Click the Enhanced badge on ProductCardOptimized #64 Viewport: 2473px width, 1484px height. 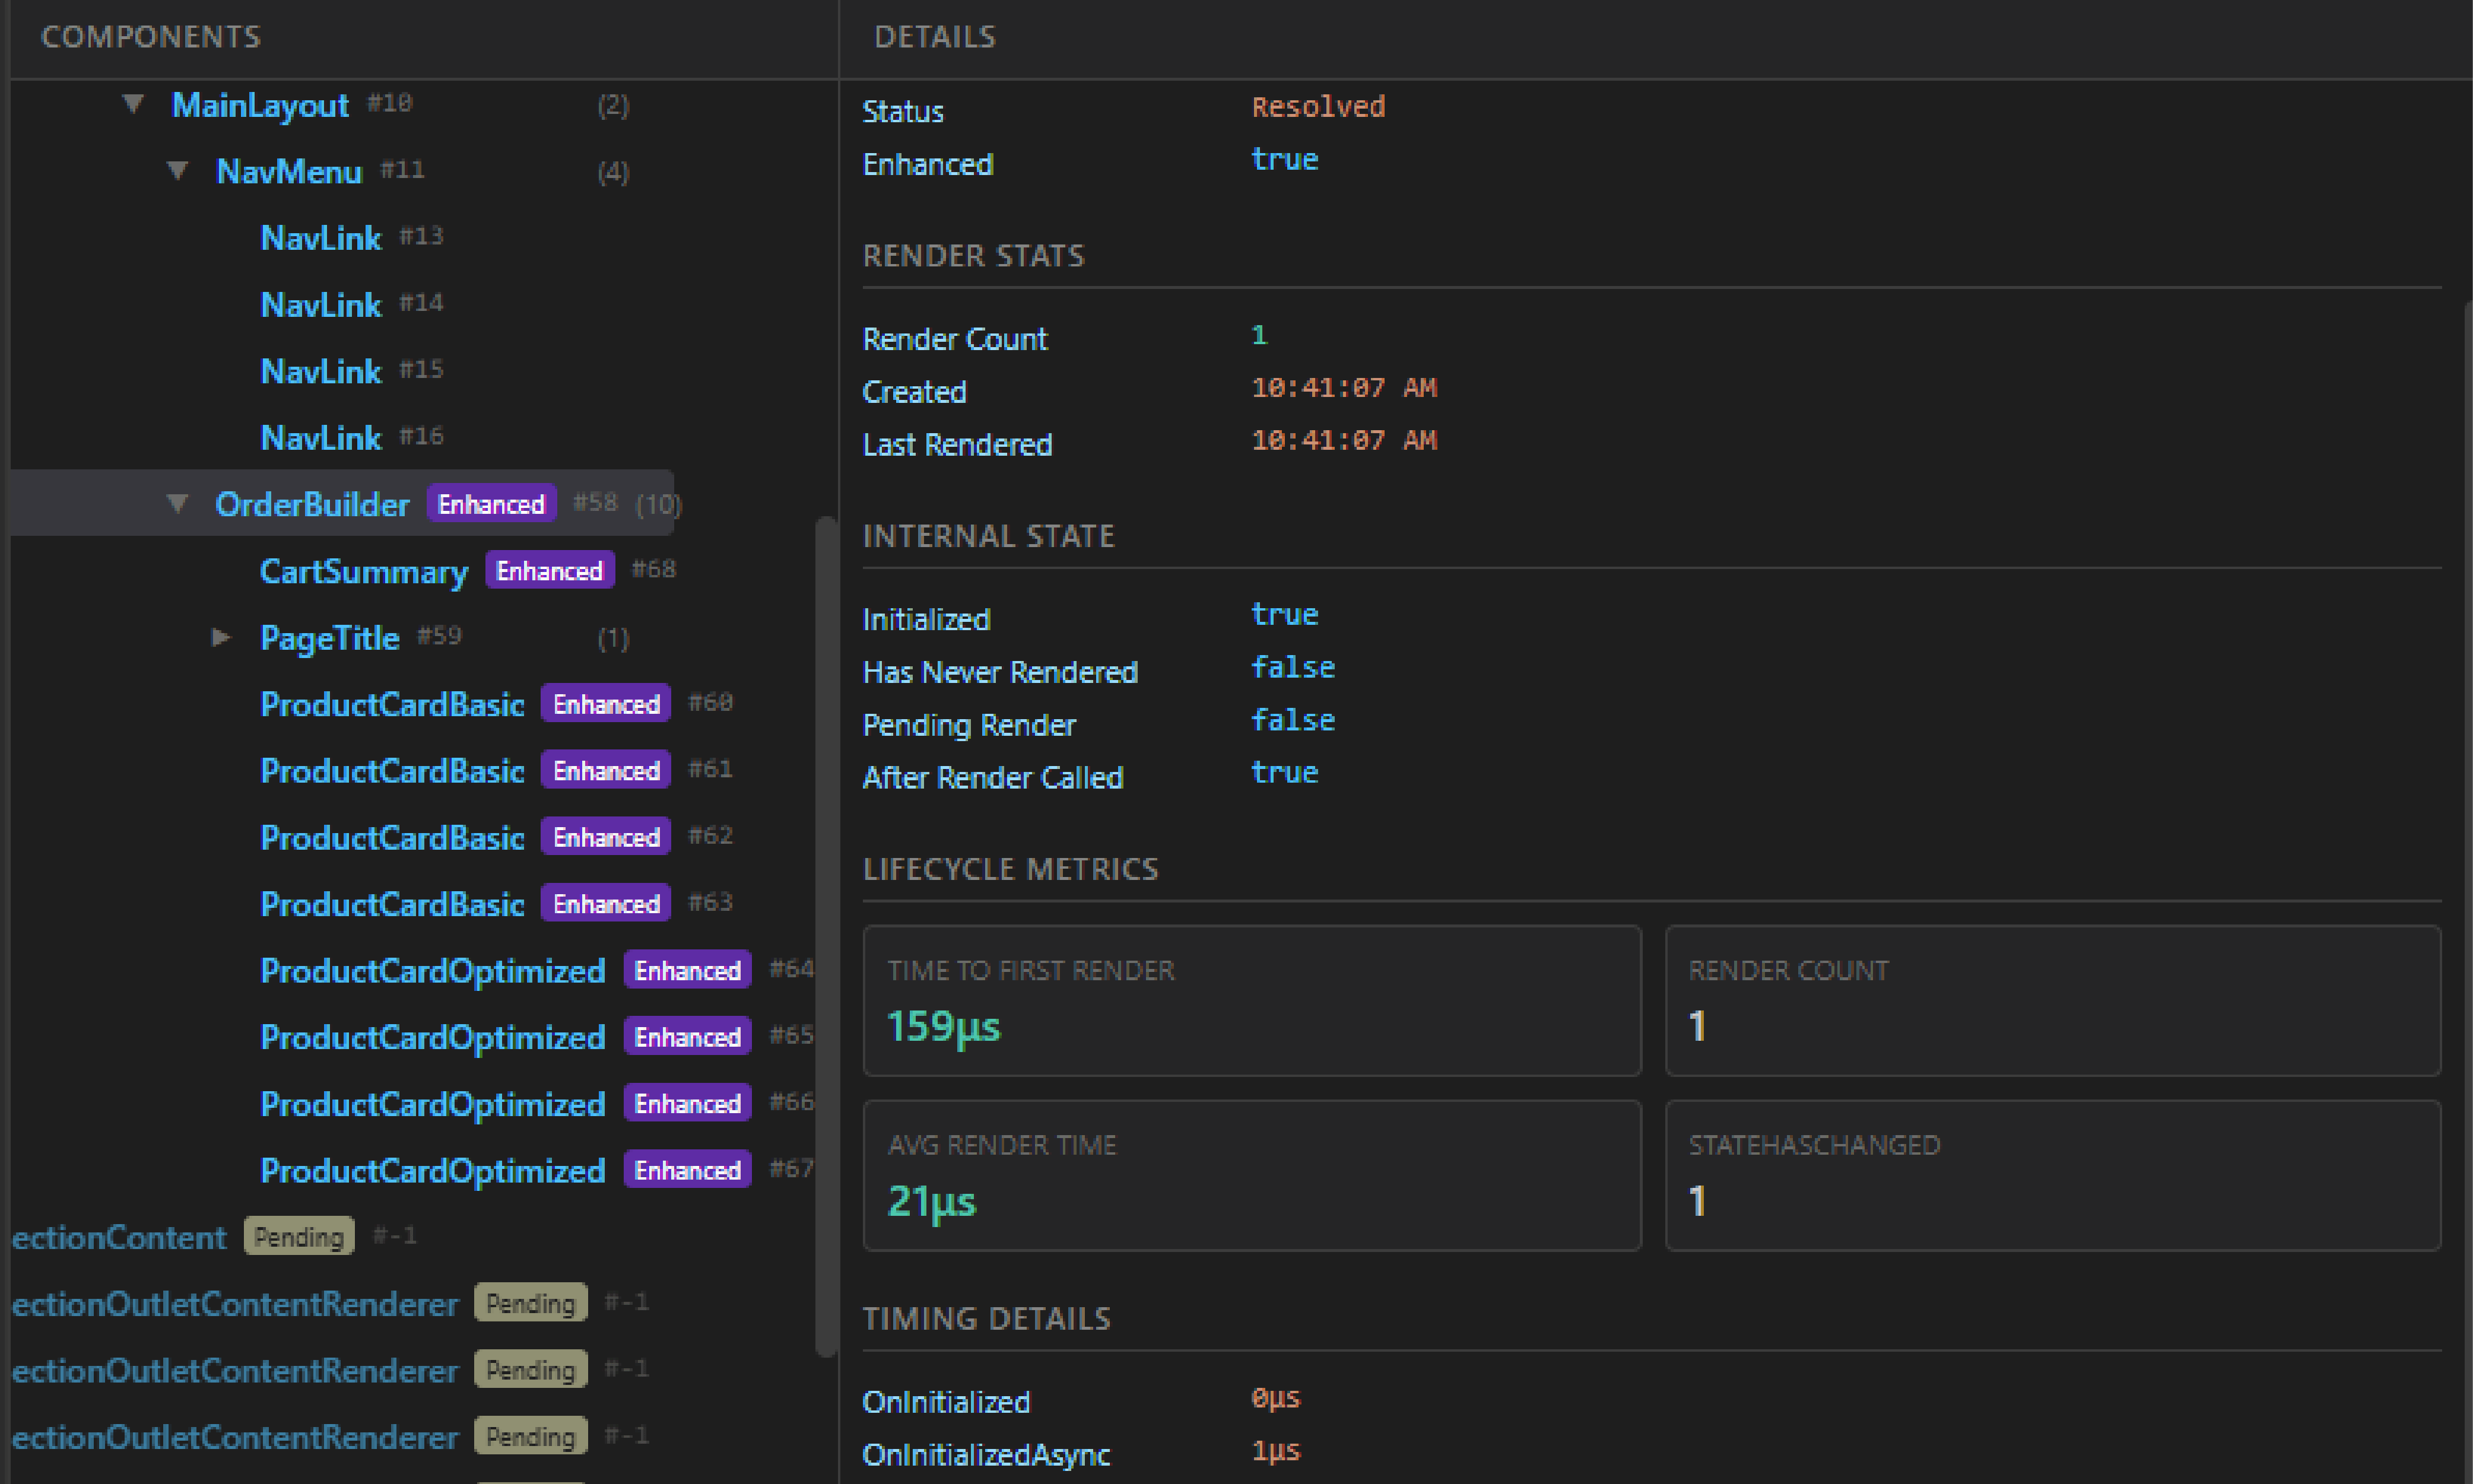687,969
